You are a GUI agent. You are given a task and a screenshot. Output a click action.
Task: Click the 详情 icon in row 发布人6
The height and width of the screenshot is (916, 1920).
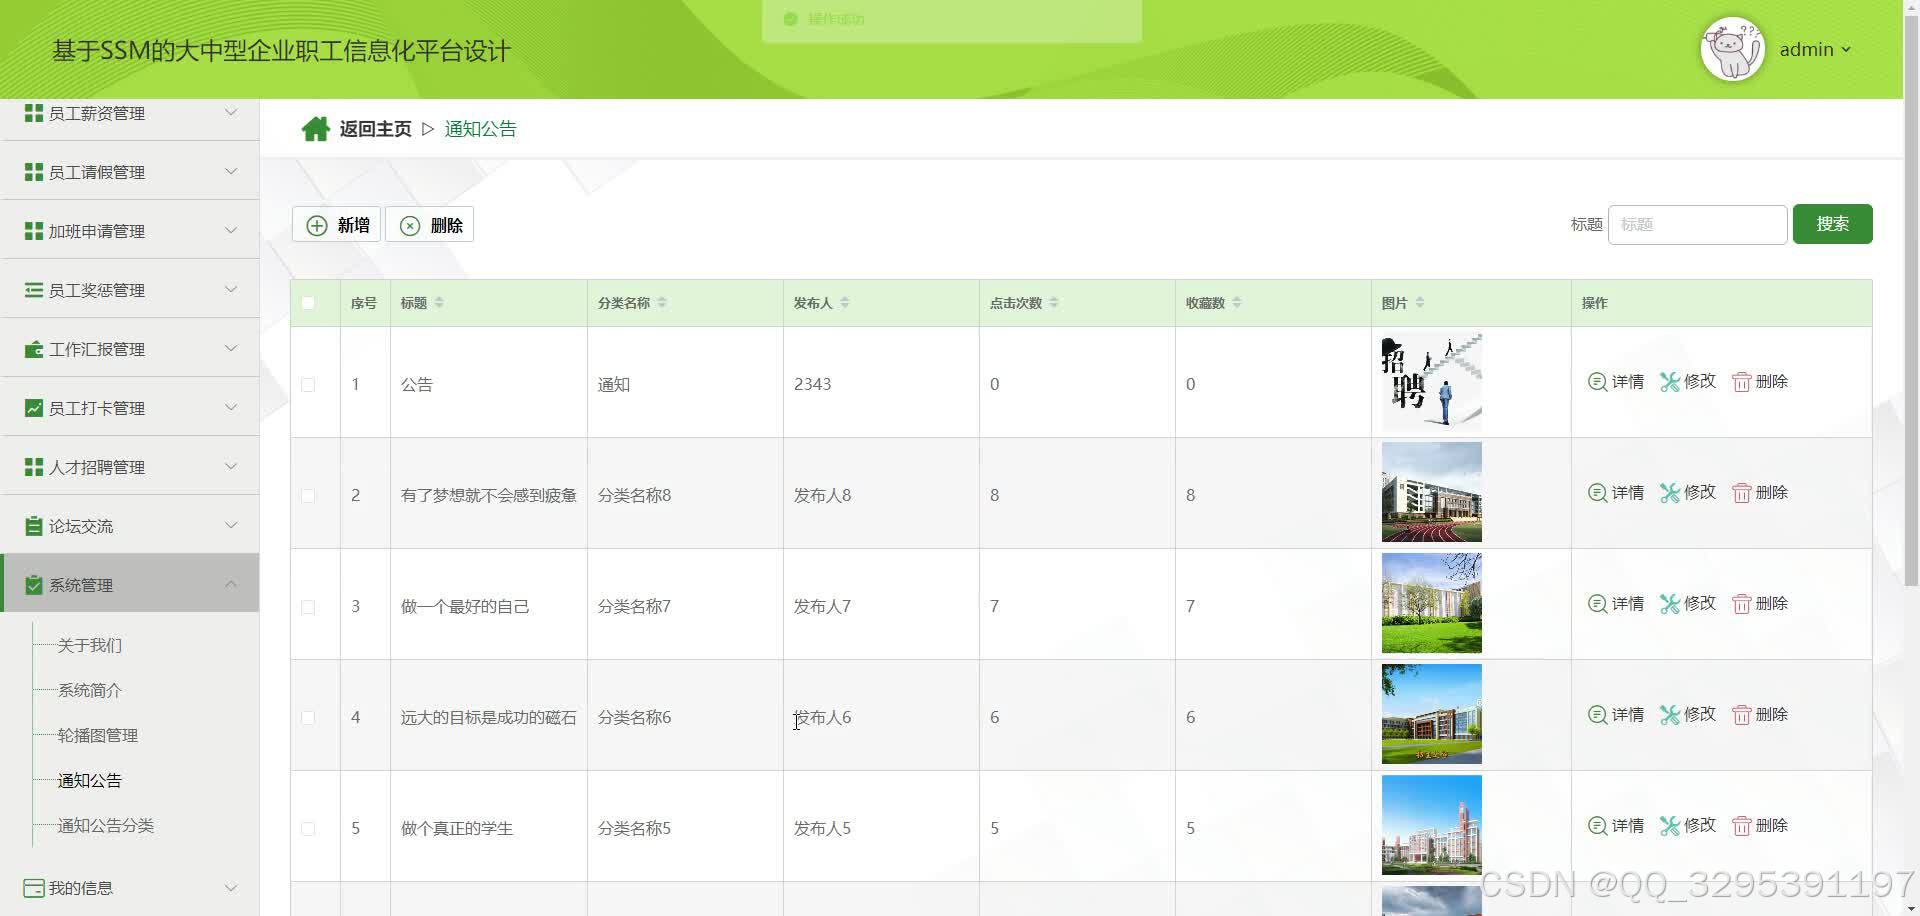(x=1597, y=715)
